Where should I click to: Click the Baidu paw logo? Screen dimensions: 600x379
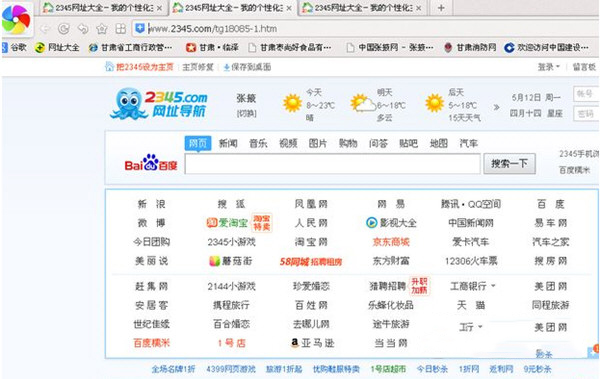[x=151, y=163]
